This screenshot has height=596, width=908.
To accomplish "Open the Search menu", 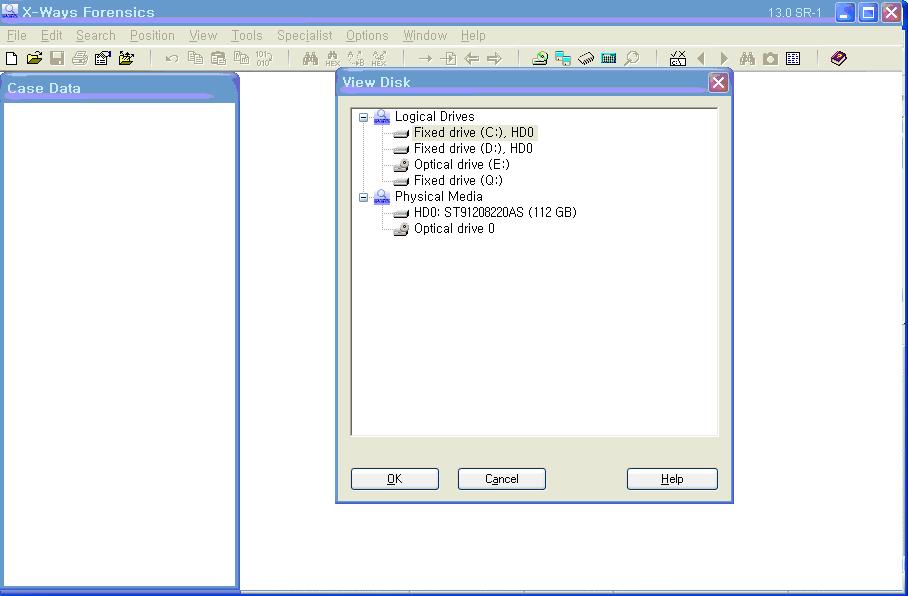I will 96,35.
